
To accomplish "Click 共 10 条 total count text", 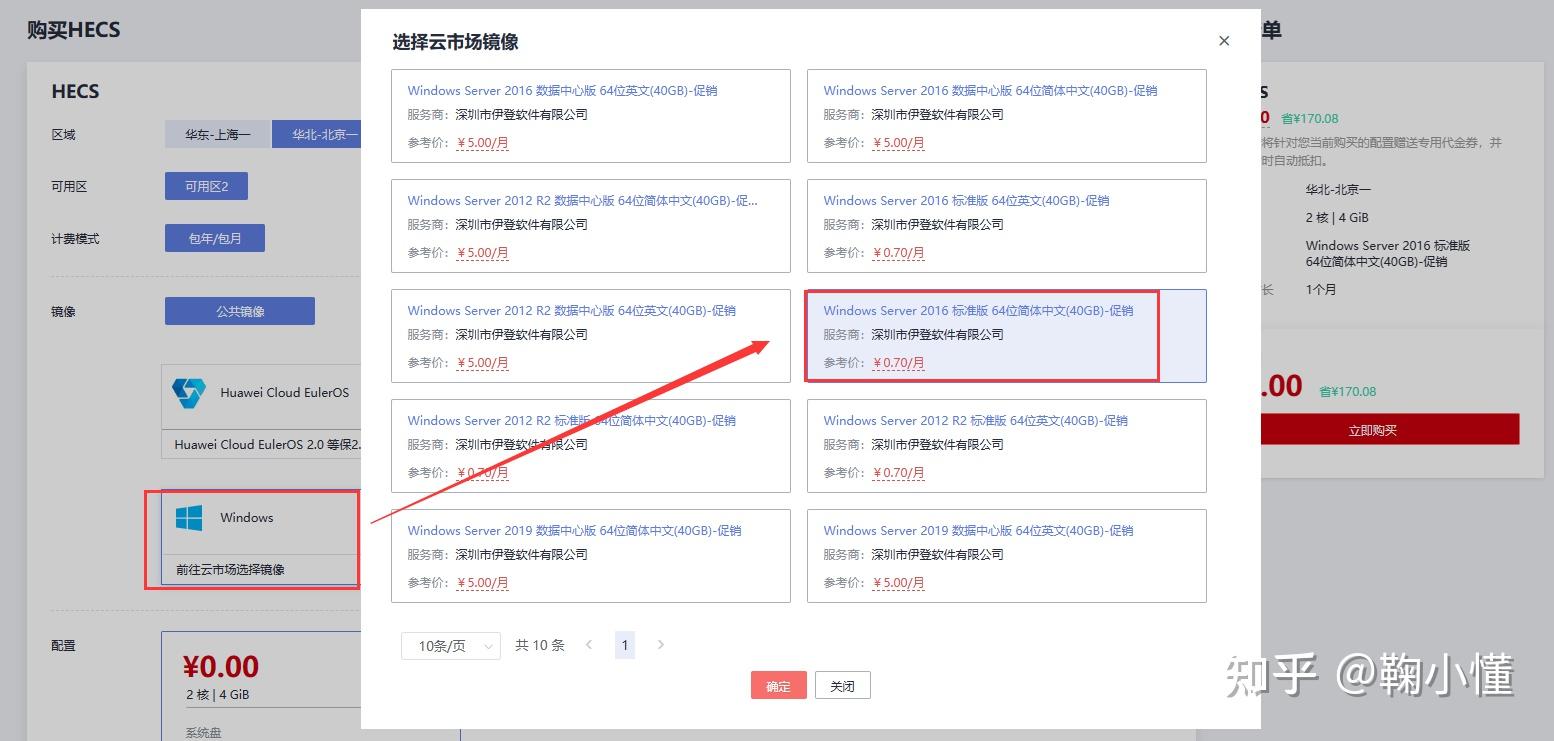I will tap(540, 645).
